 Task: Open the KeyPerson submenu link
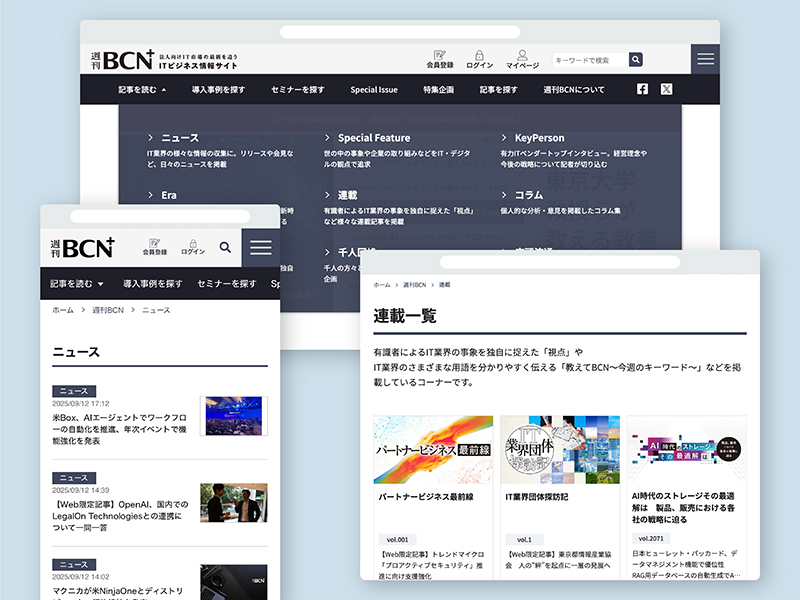(539, 138)
